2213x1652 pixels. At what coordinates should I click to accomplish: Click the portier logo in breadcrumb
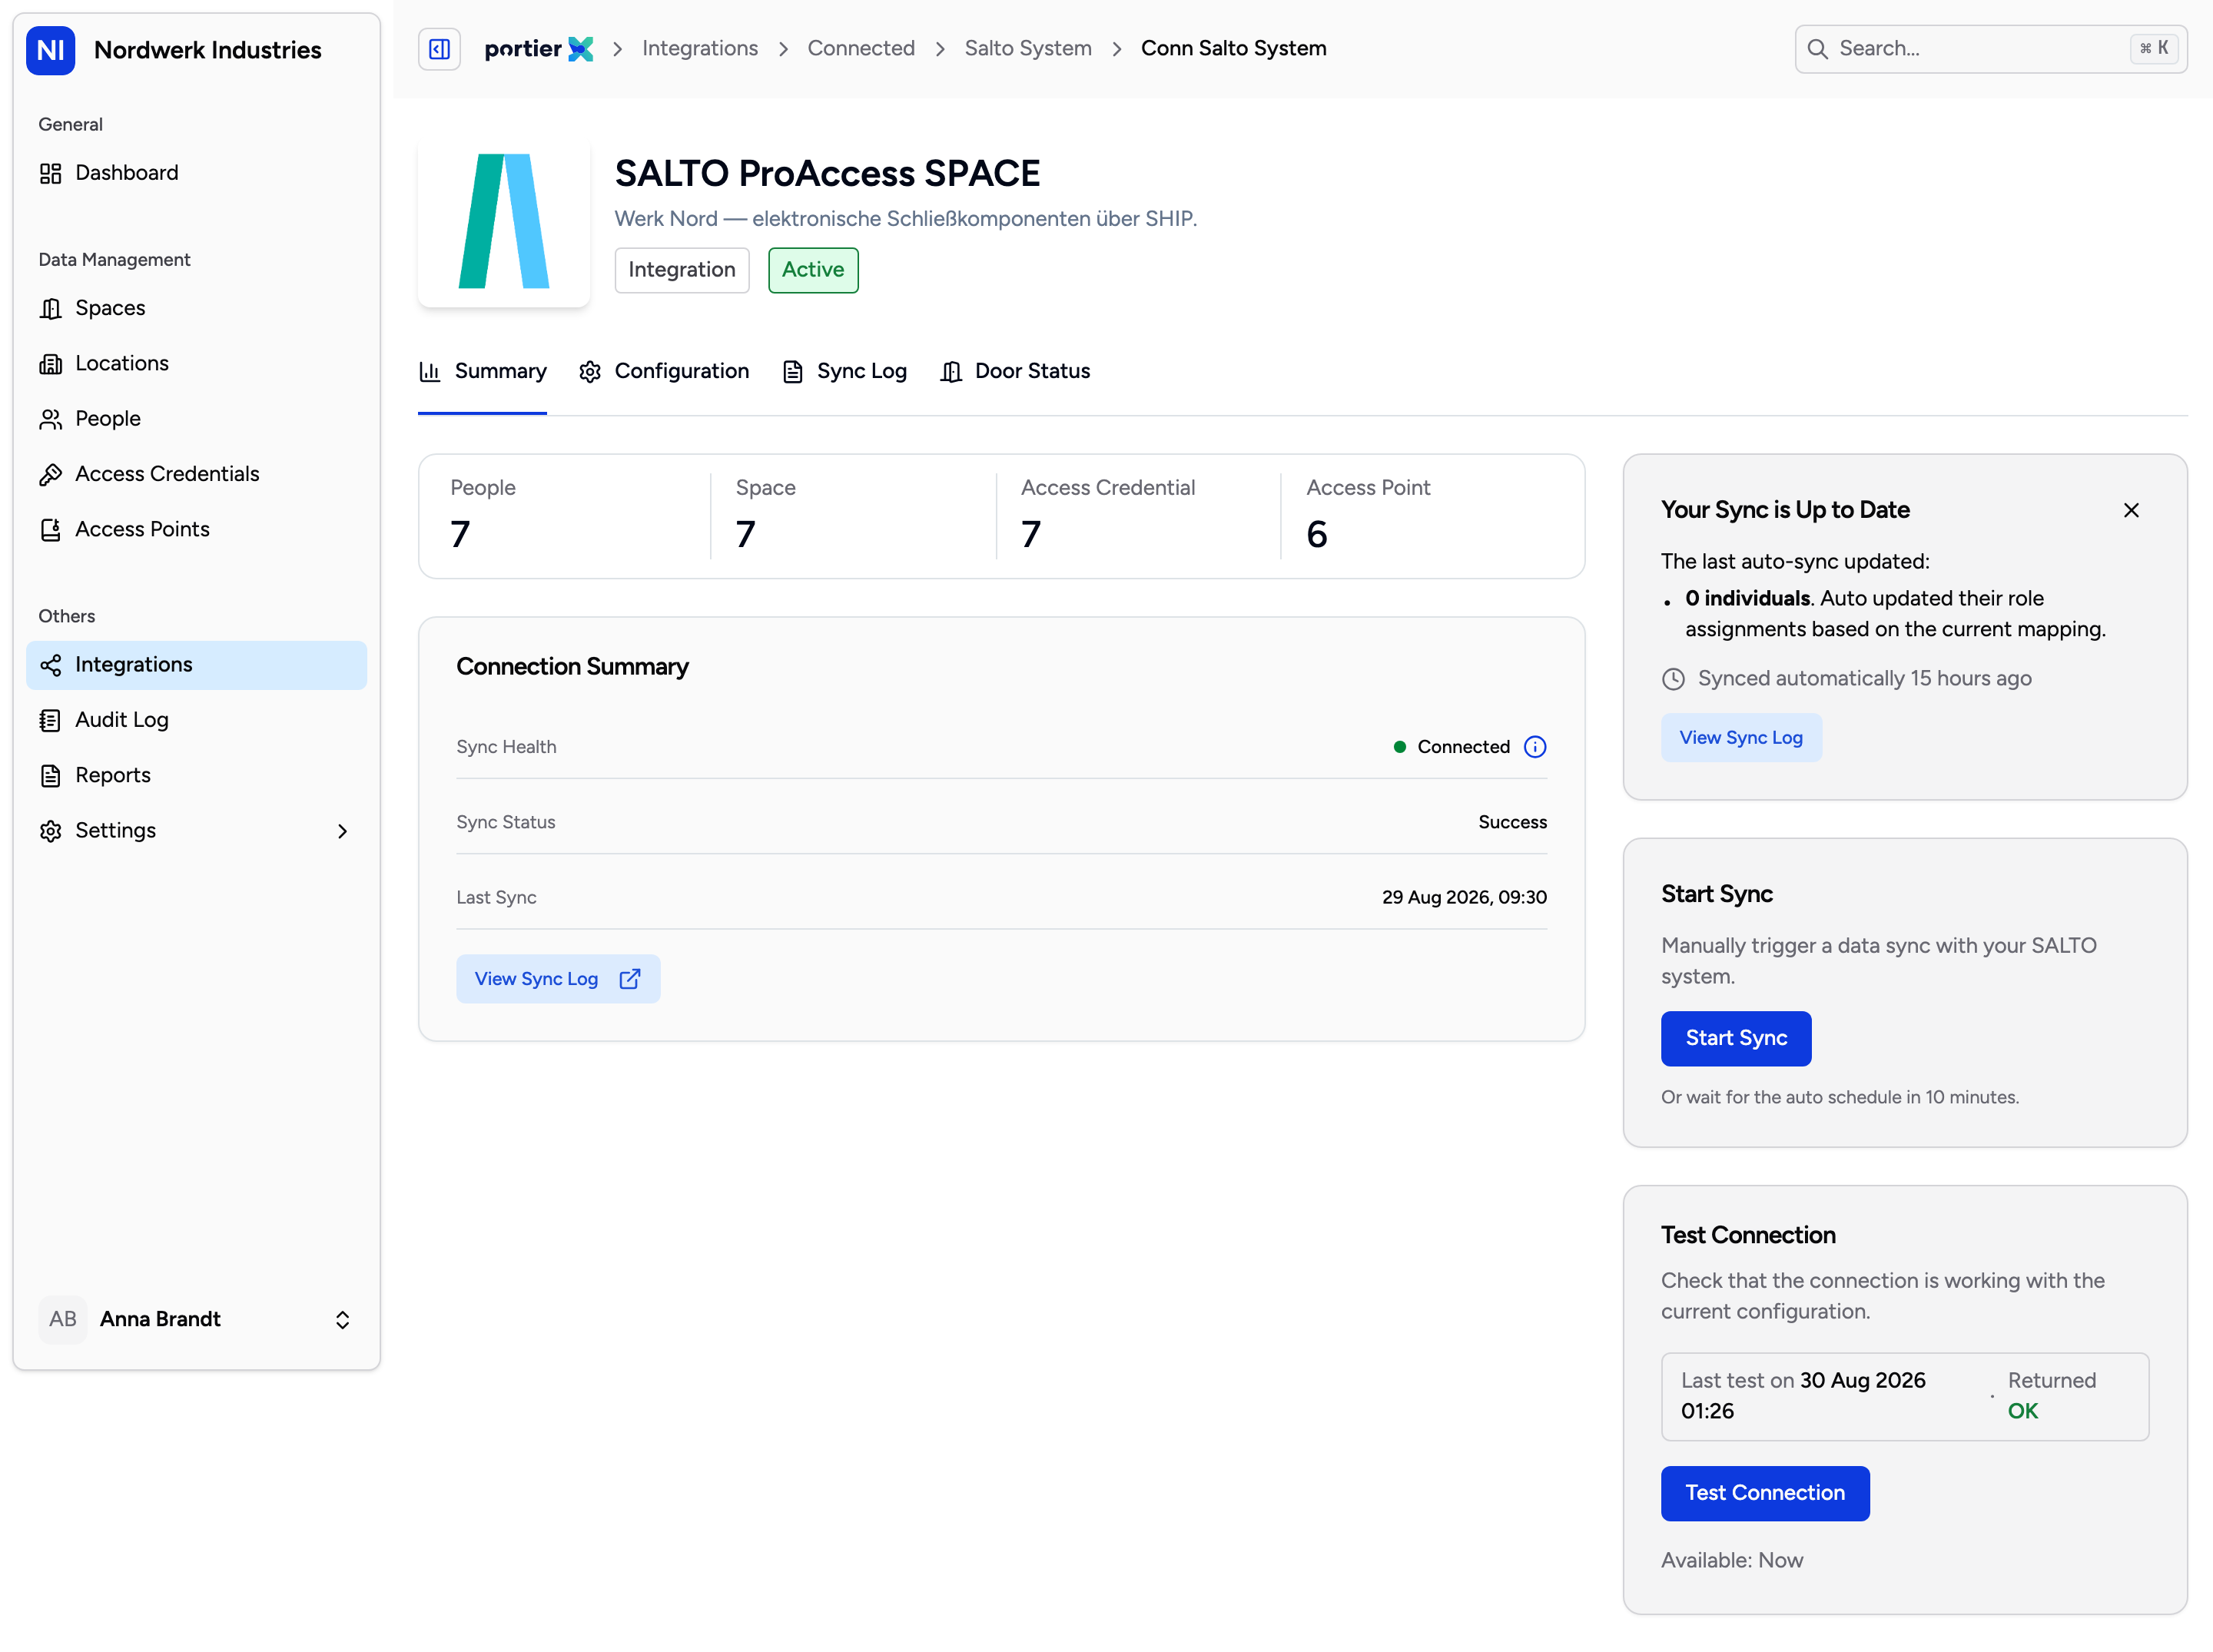538,49
